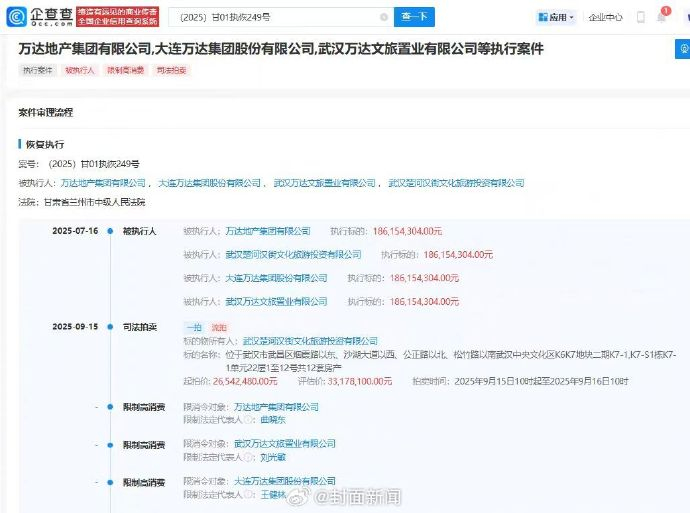Click the 2025-07-16 timeline marker dot
Image resolution: width=690 pixels, height=513 pixels.
[110, 231]
